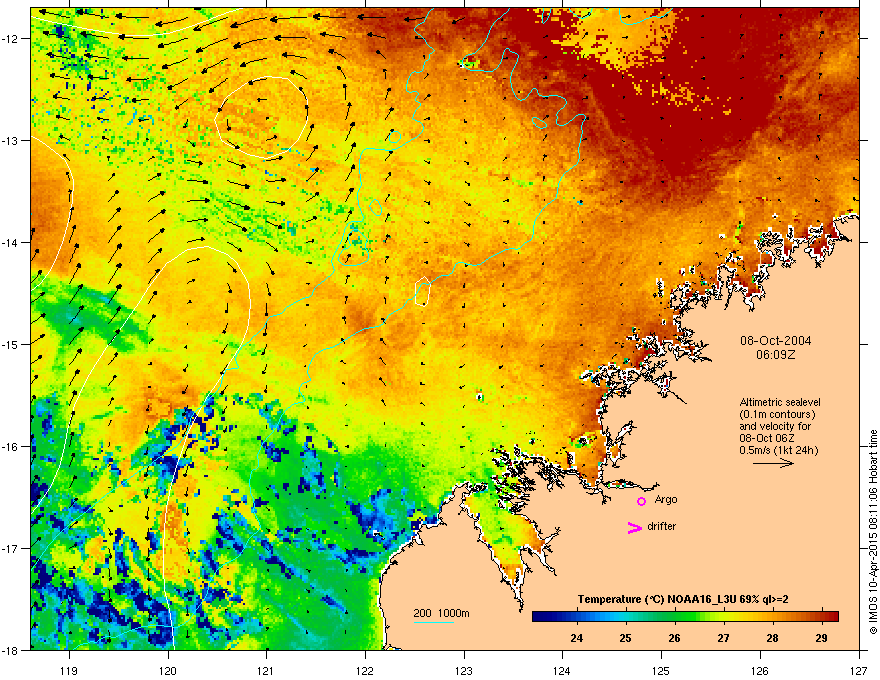
Task: Click the 29 value under color bar
Action: pyautogui.click(x=821, y=638)
